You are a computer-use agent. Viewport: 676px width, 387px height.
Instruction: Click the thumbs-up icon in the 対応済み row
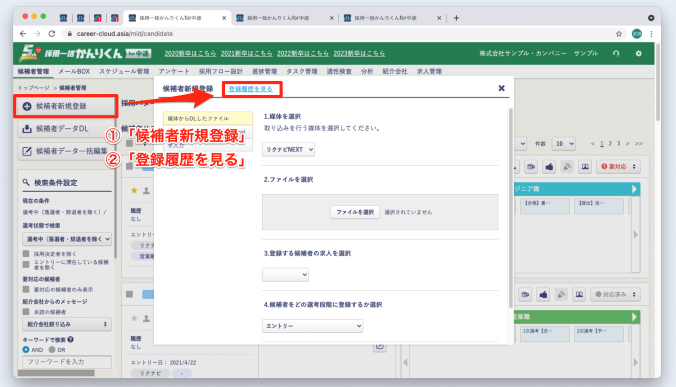(543, 294)
